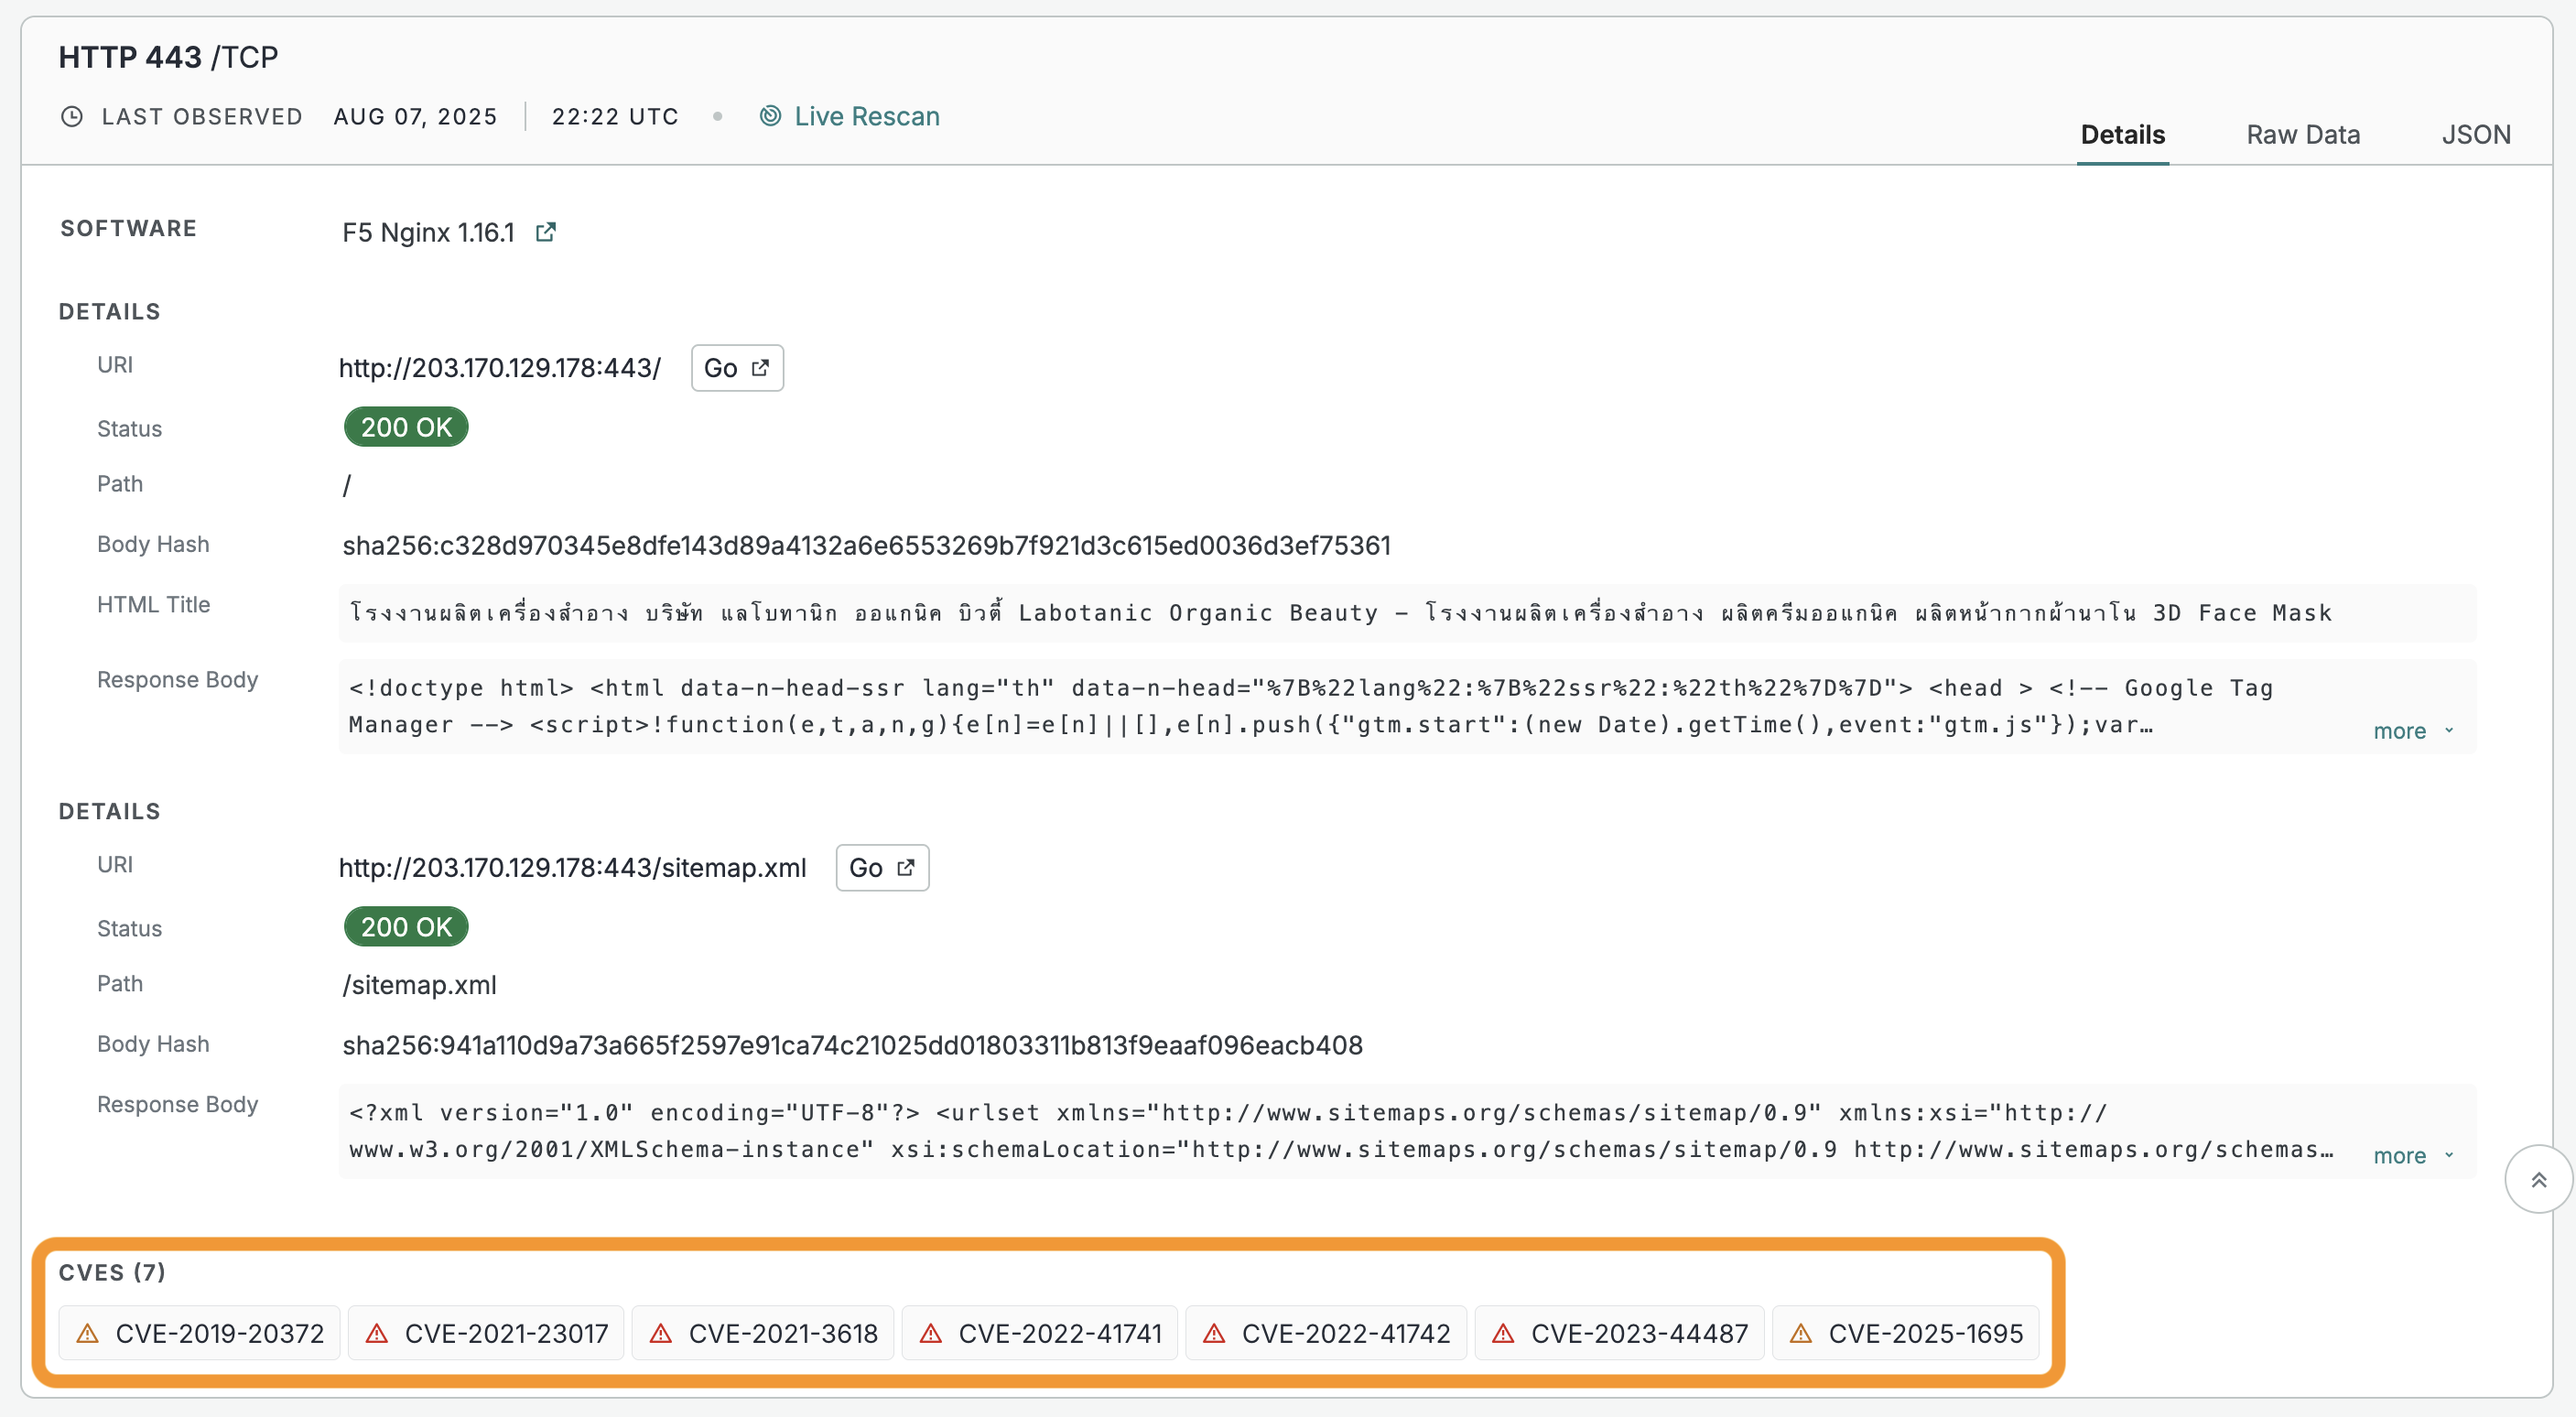Click the warning icon on CVE-2023-44487
The image size is (2576, 1417).
[x=1503, y=1333]
